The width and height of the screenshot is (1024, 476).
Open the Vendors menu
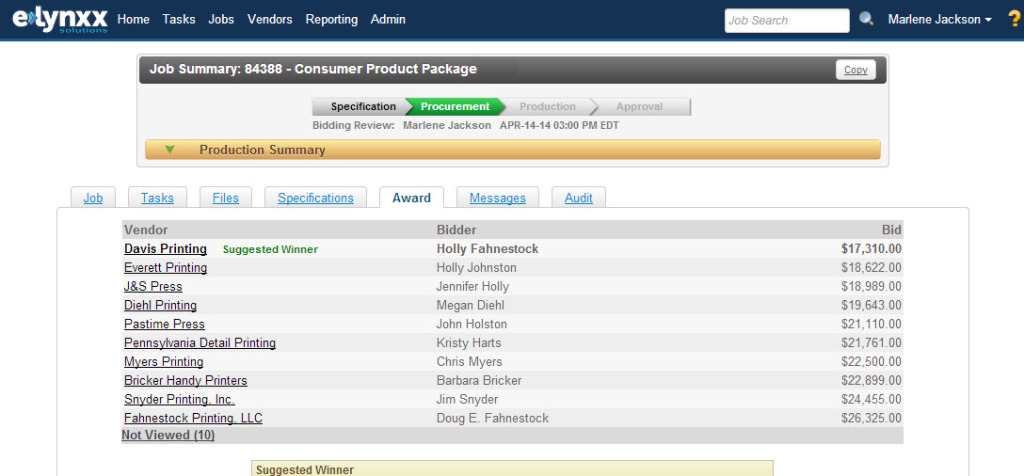[270, 20]
